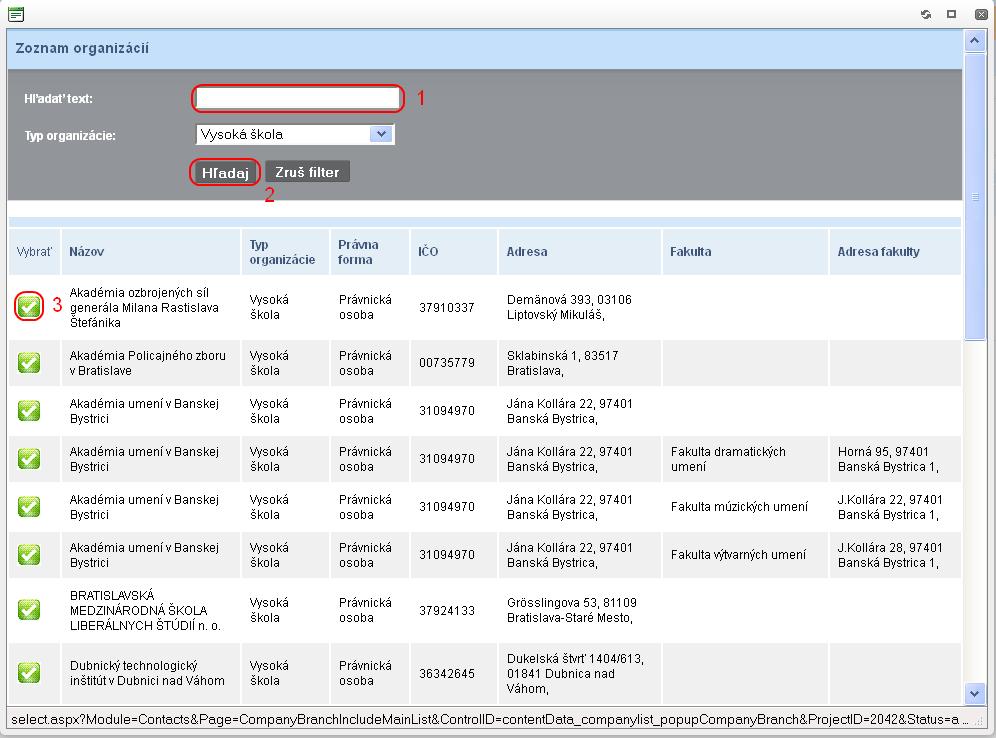Click the Právna forma column header
This screenshot has height=739, width=996.
pyautogui.click(x=358, y=252)
